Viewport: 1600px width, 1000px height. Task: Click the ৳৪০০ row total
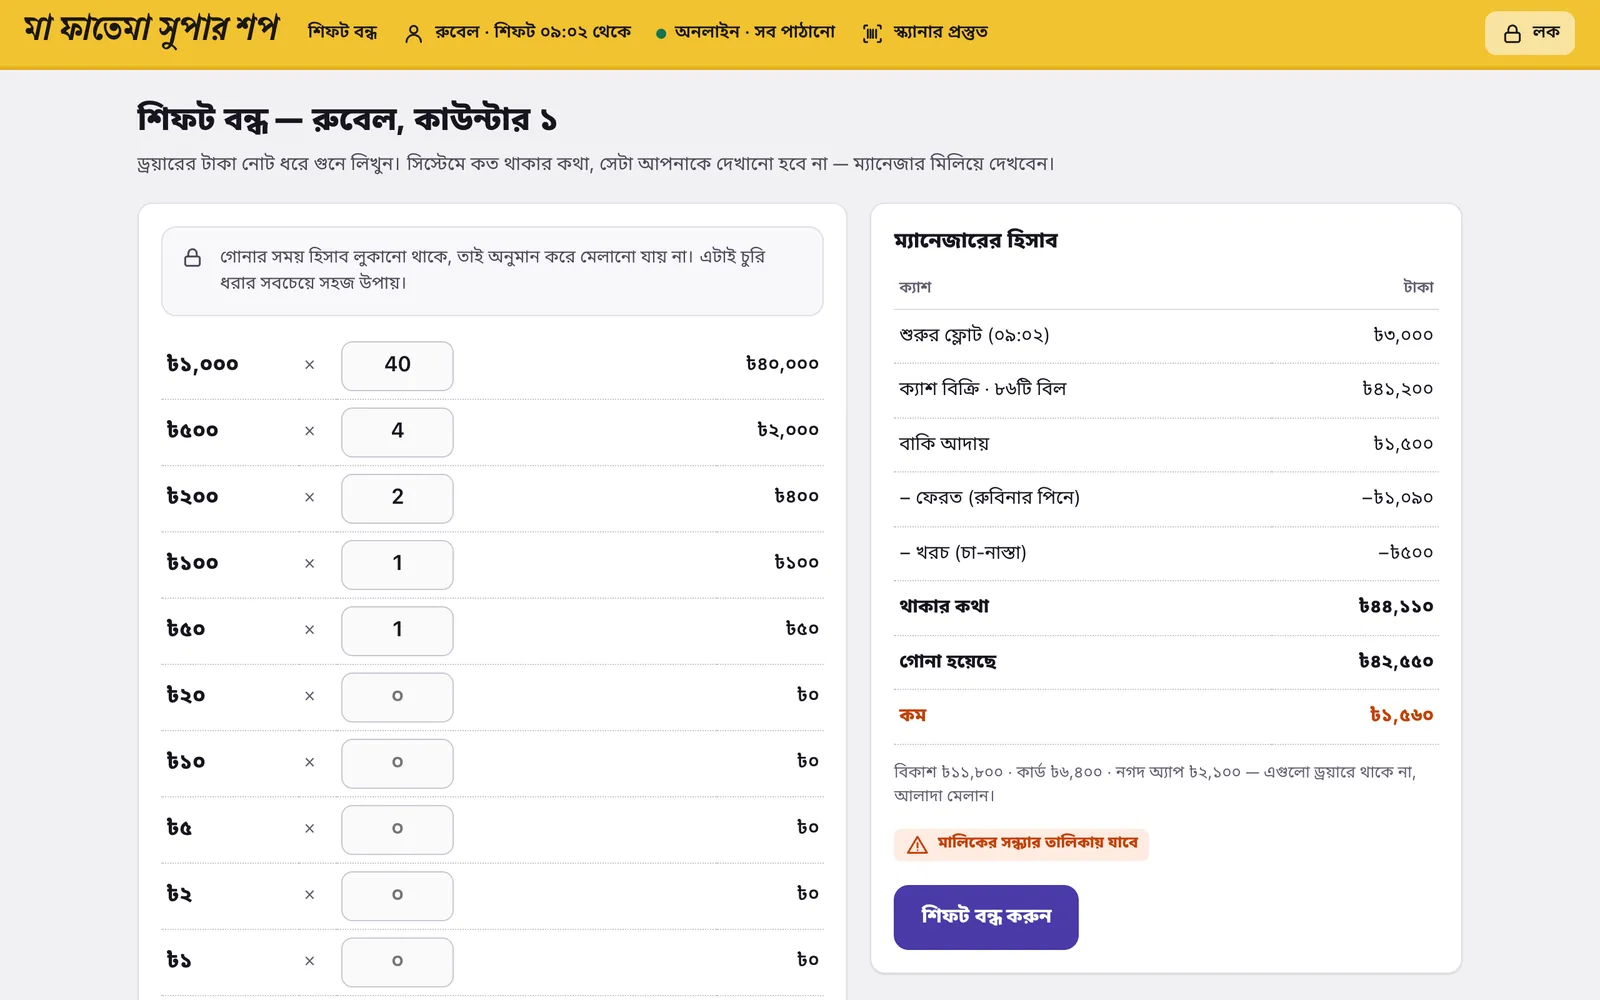click(x=796, y=496)
